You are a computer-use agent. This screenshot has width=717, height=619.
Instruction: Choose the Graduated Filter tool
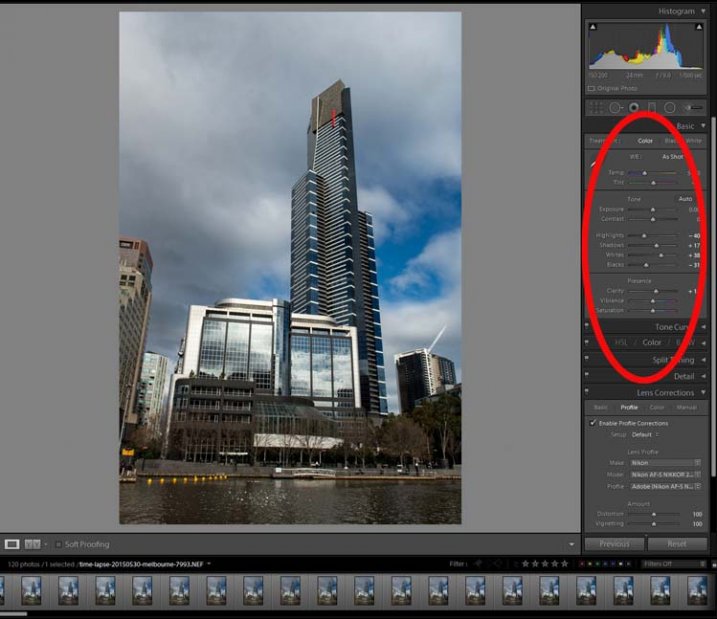pyautogui.click(x=652, y=107)
